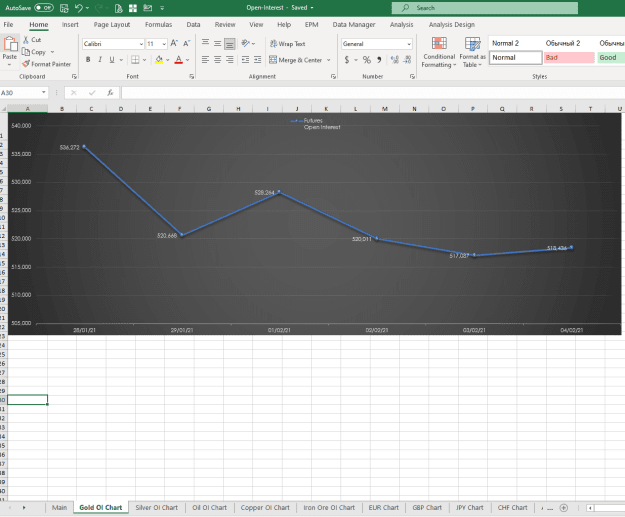
Task: Apply the Normal cell style
Action: [515, 58]
